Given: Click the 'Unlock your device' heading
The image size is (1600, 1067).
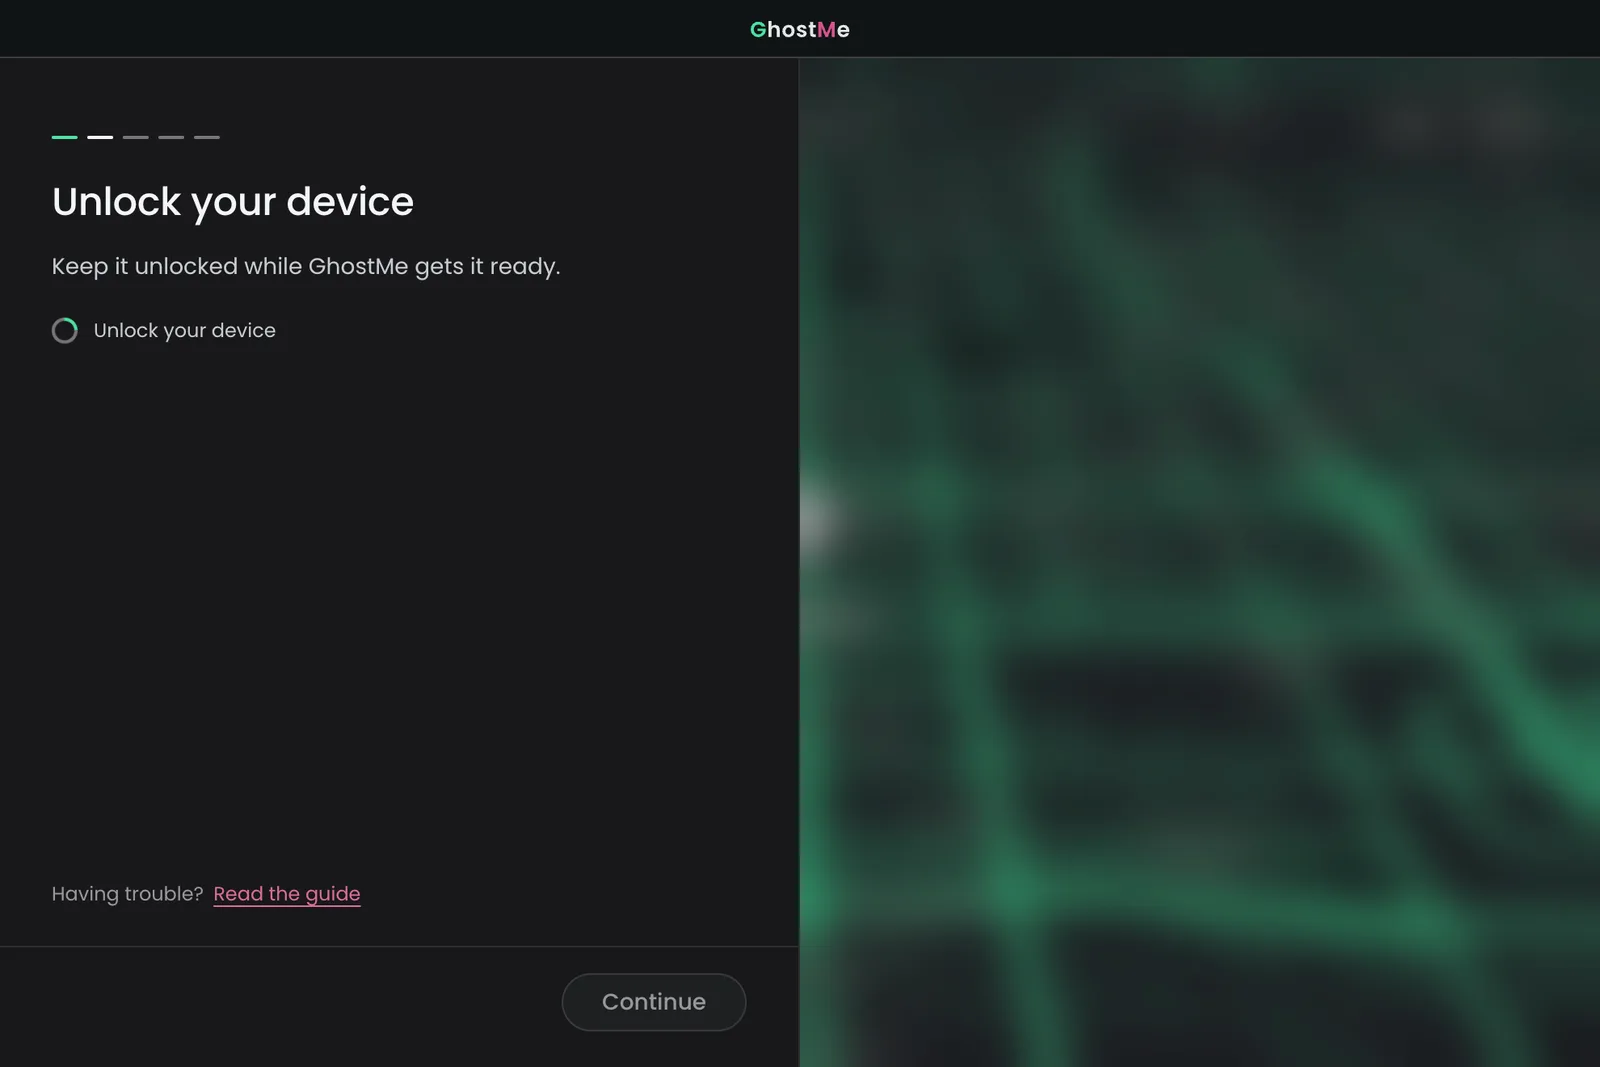Looking at the screenshot, I should tap(233, 202).
